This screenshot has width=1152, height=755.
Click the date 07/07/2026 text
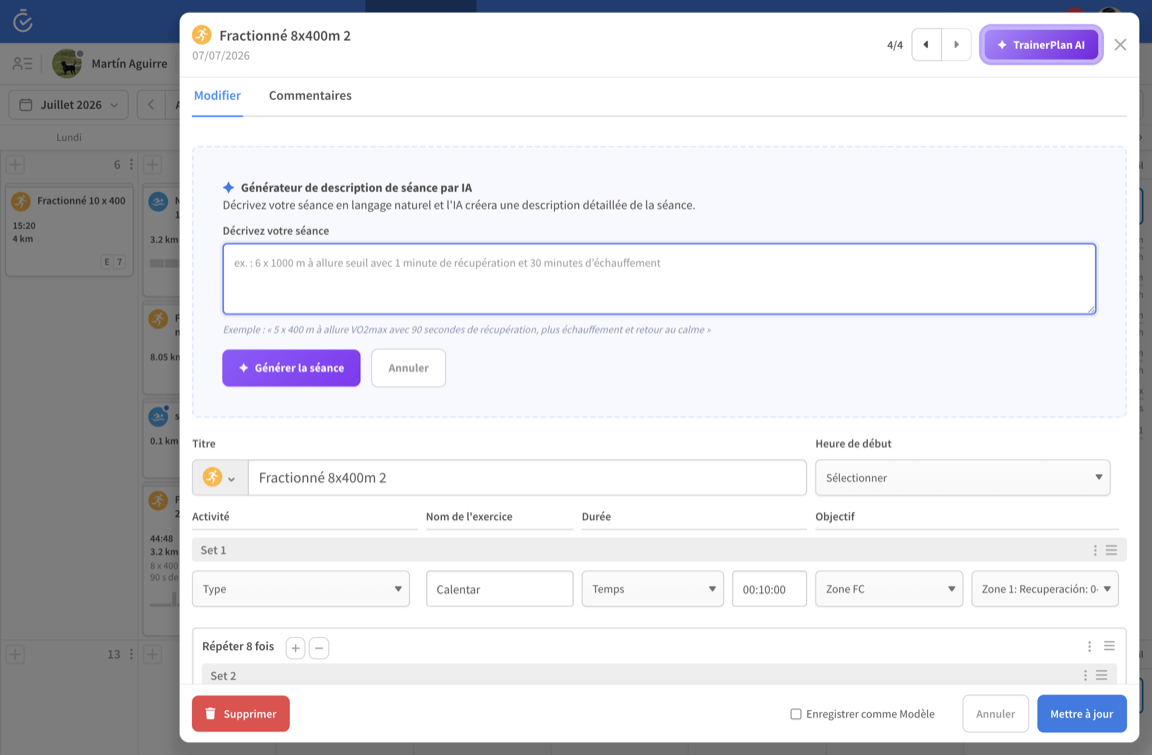[x=221, y=56]
